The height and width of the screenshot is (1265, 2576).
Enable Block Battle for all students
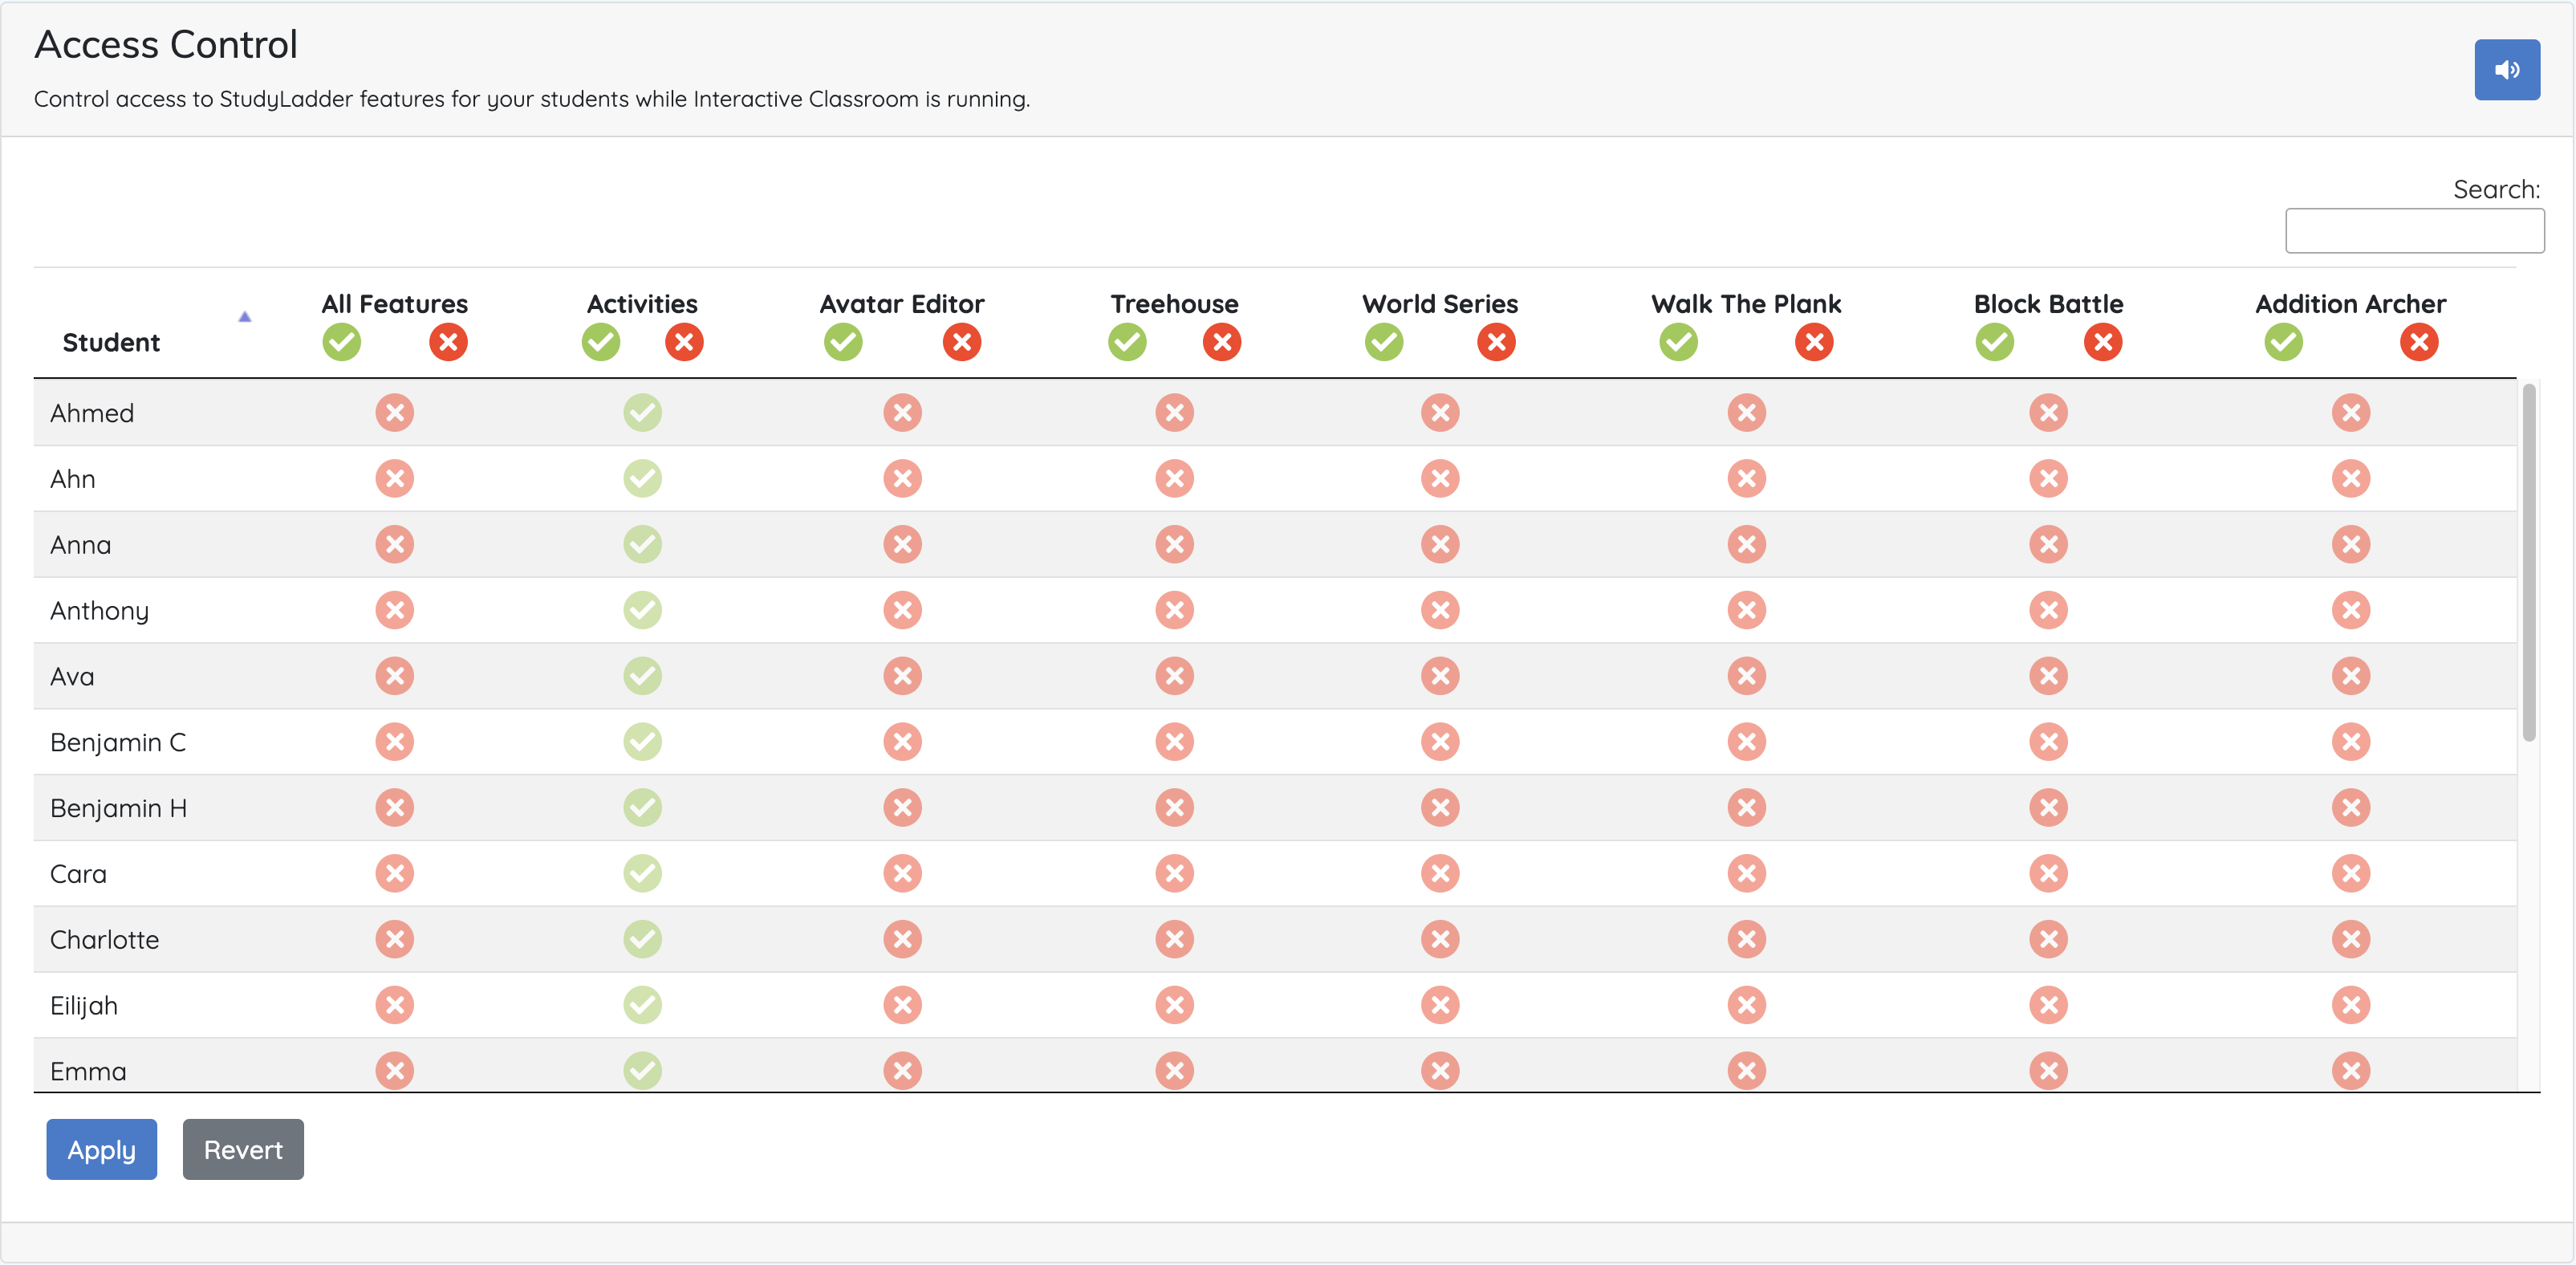[x=1994, y=343]
